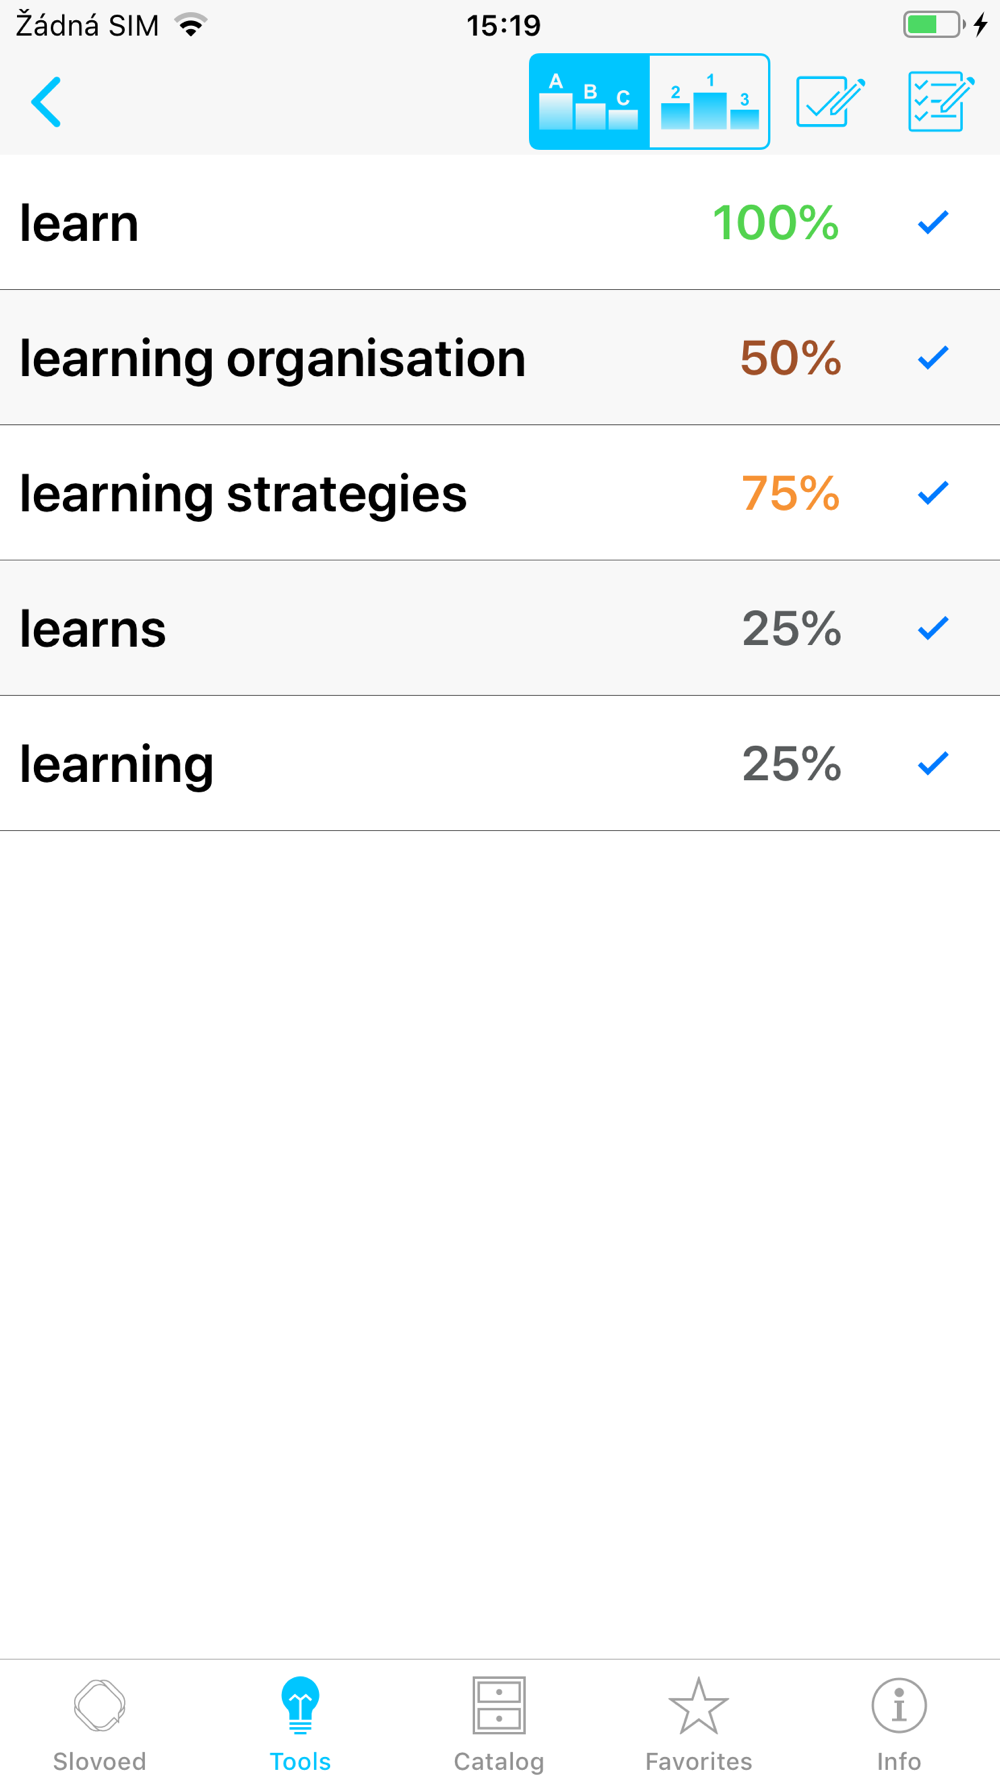Toggle the checkmark on learning row
Viewport: 1000px width, 1778px height.
(933, 763)
